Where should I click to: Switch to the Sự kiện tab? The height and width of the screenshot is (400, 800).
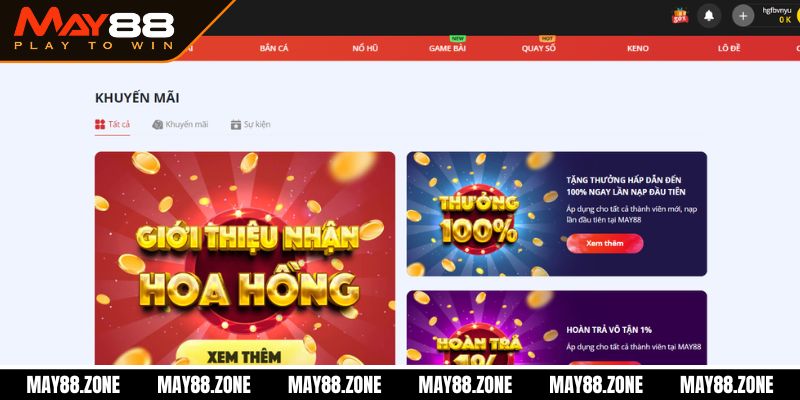[x=257, y=124]
